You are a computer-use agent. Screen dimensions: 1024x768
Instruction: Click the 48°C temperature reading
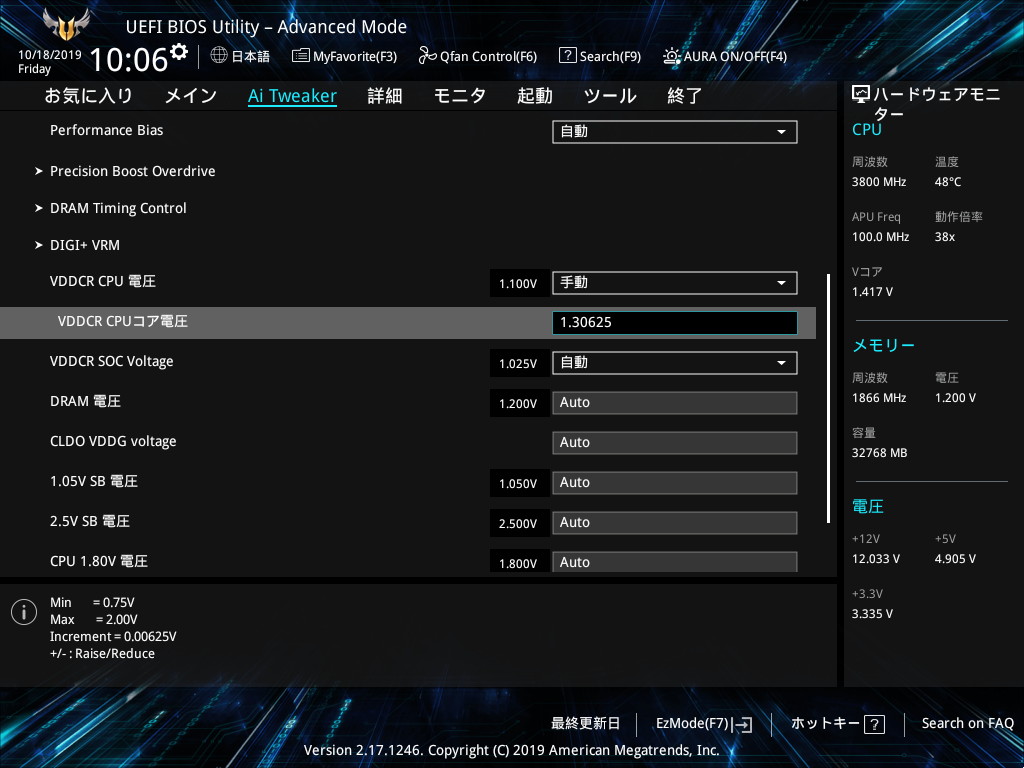(948, 182)
